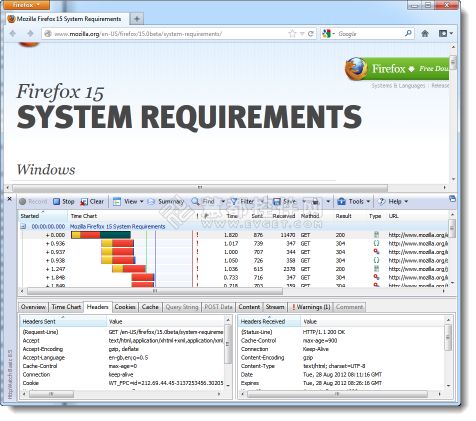Expand the Filter dropdown arrow
This screenshot has width=476, height=421.
click(x=262, y=202)
